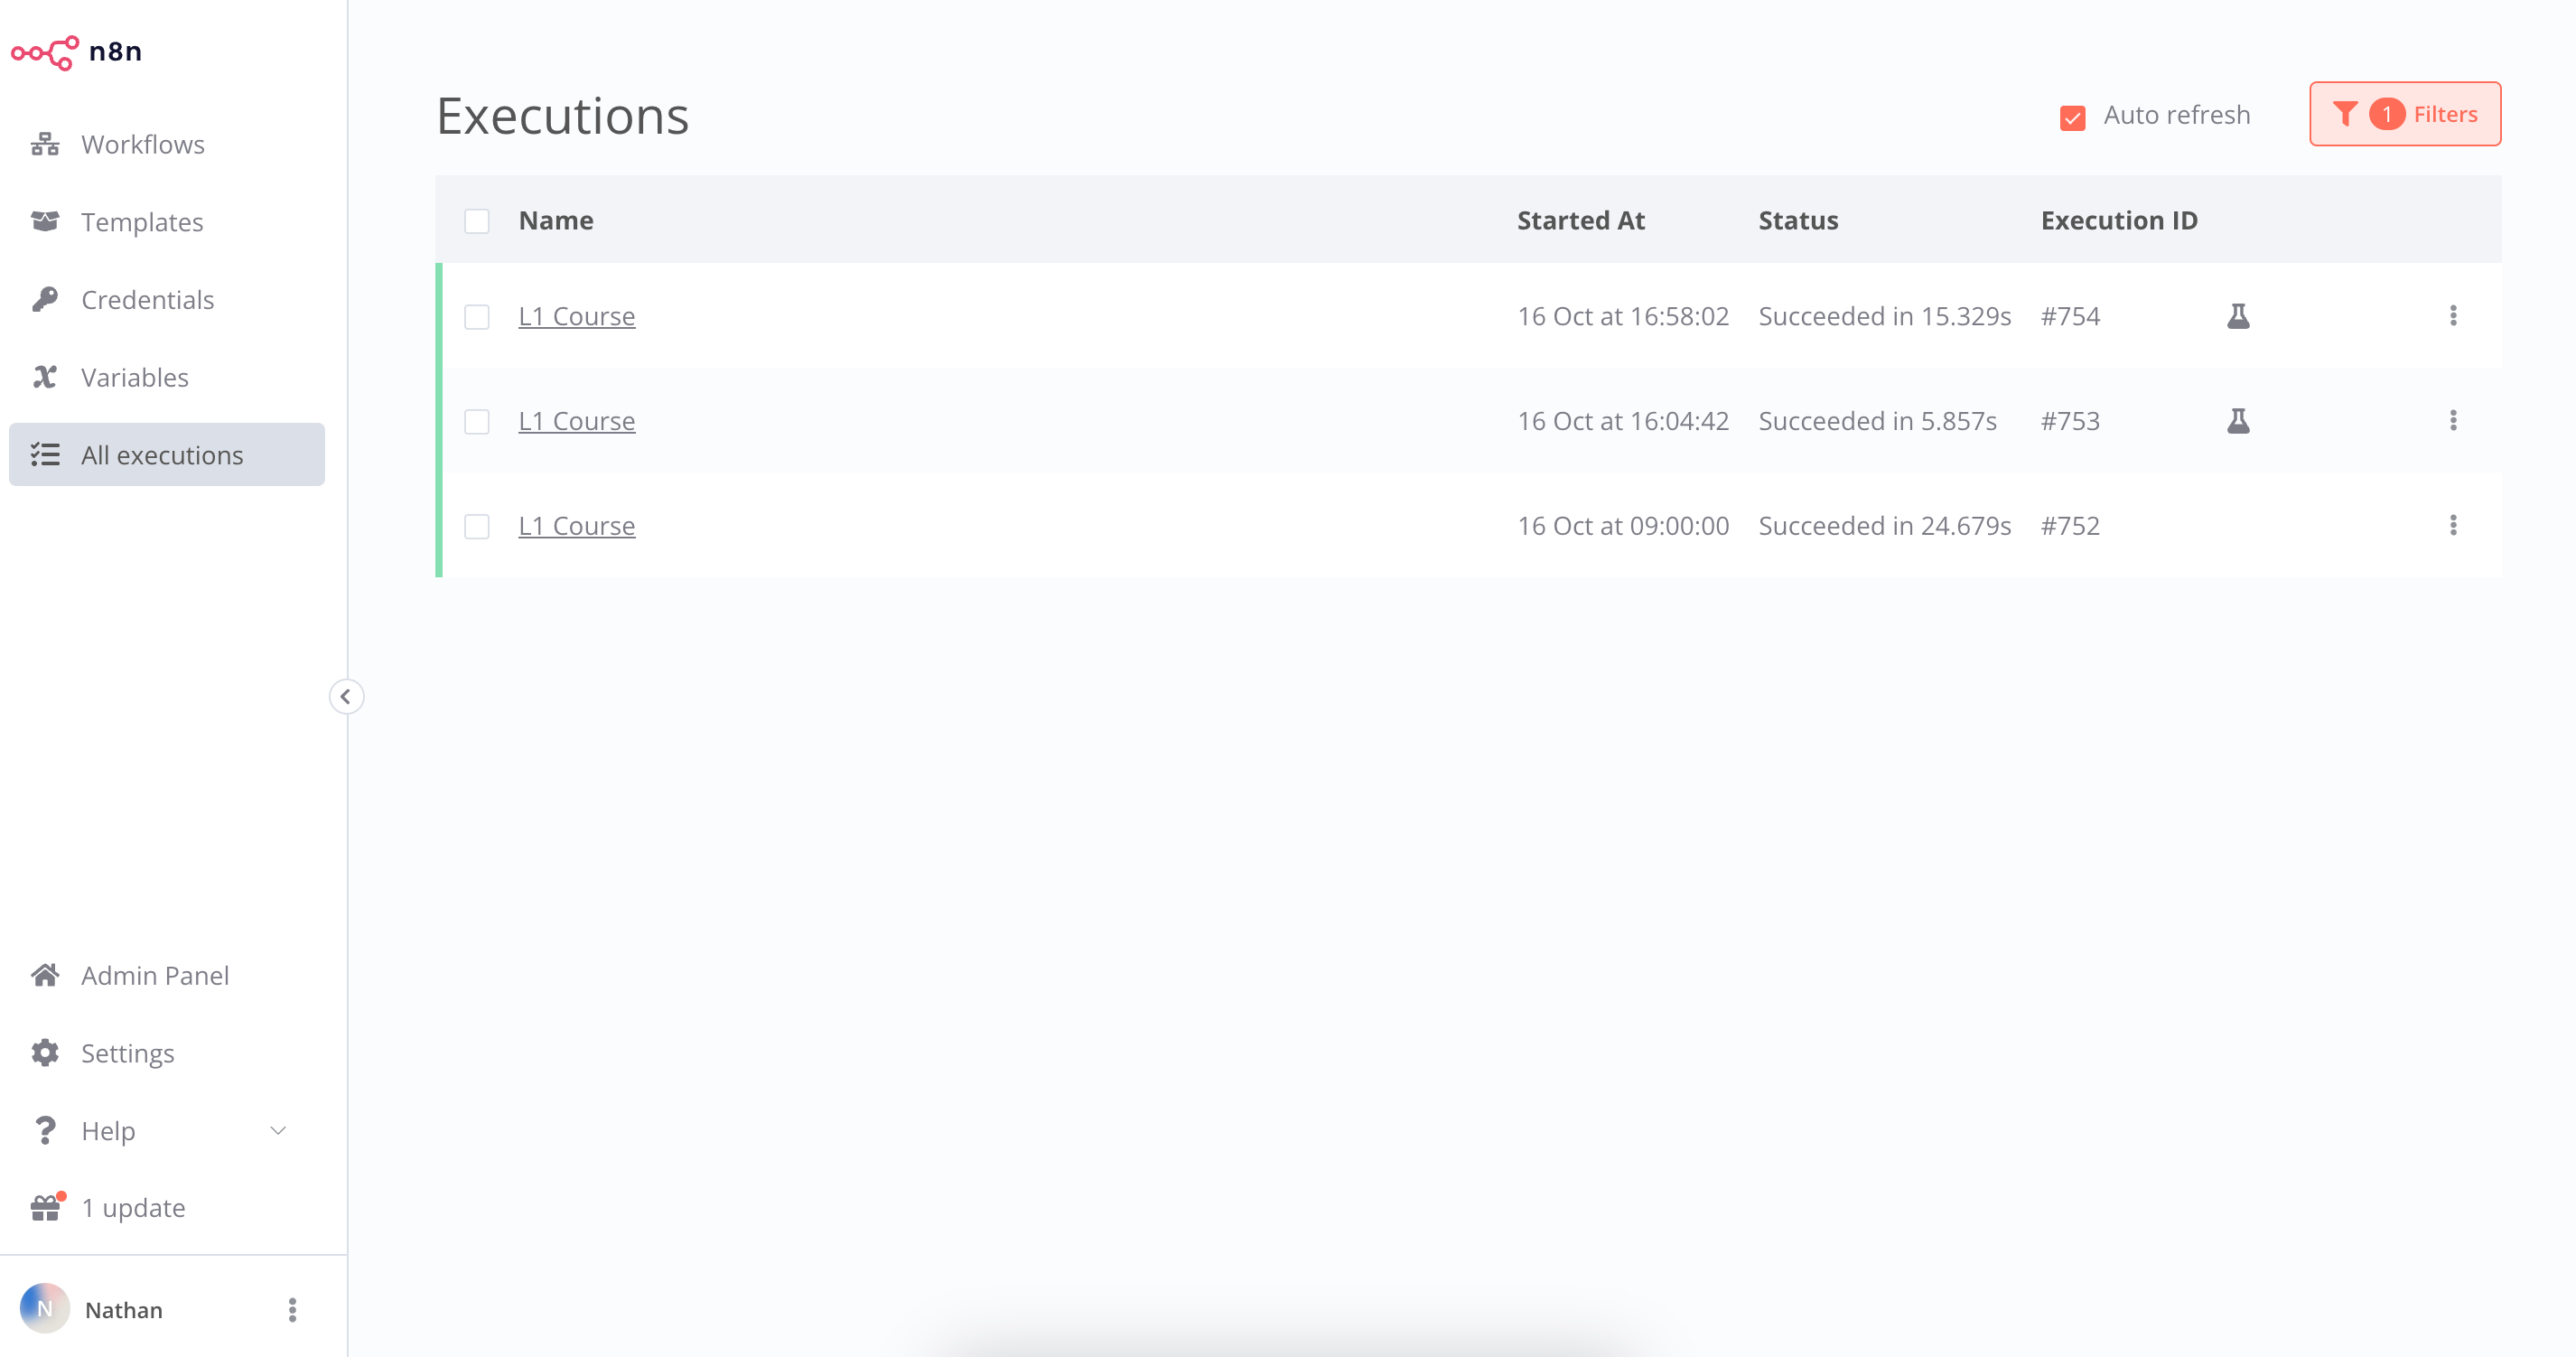Image resolution: width=2576 pixels, height=1357 pixels.
Task: Open the L1 Course execution #754
Action: pos(576,316)
